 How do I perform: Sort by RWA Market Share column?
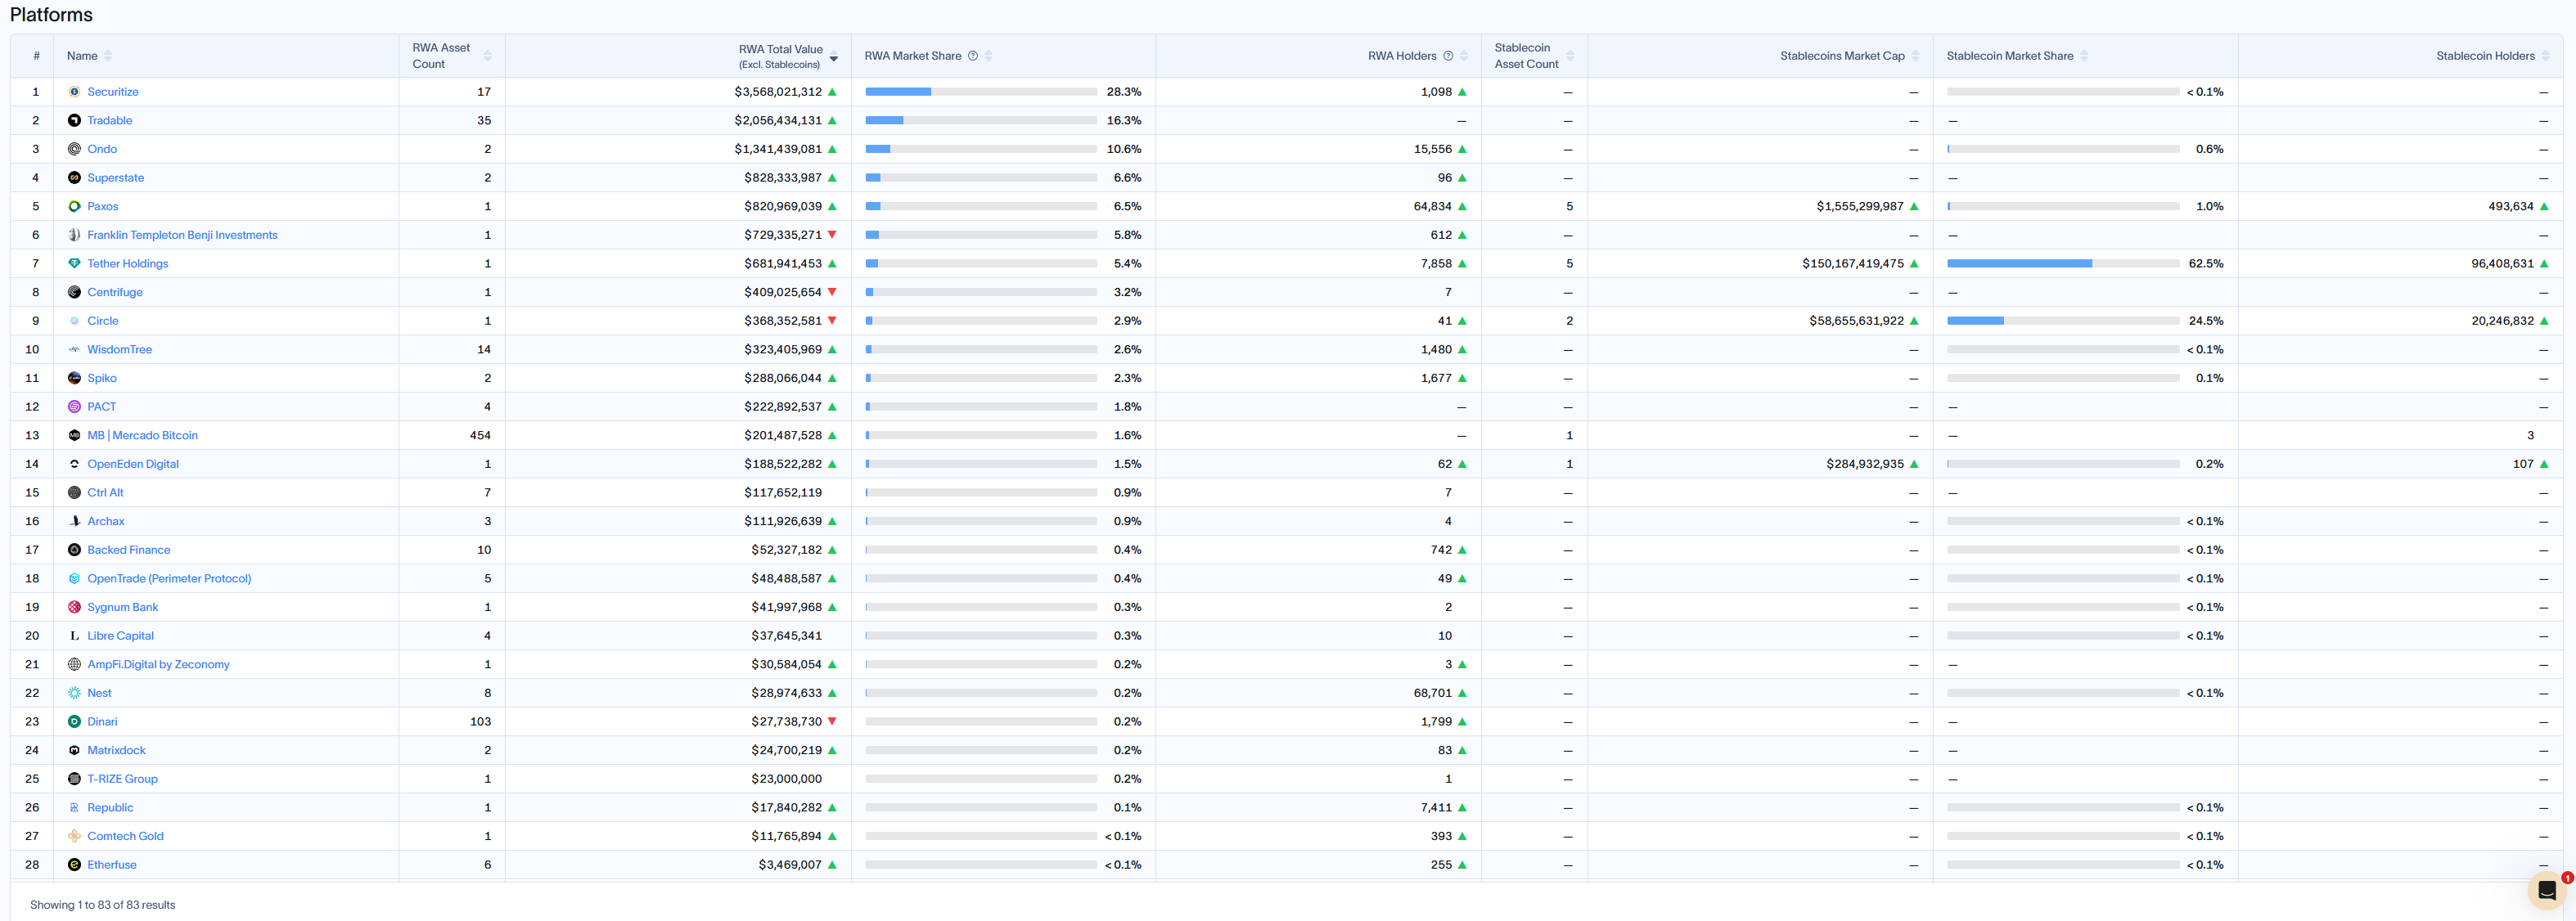click(x=988, y=56)
